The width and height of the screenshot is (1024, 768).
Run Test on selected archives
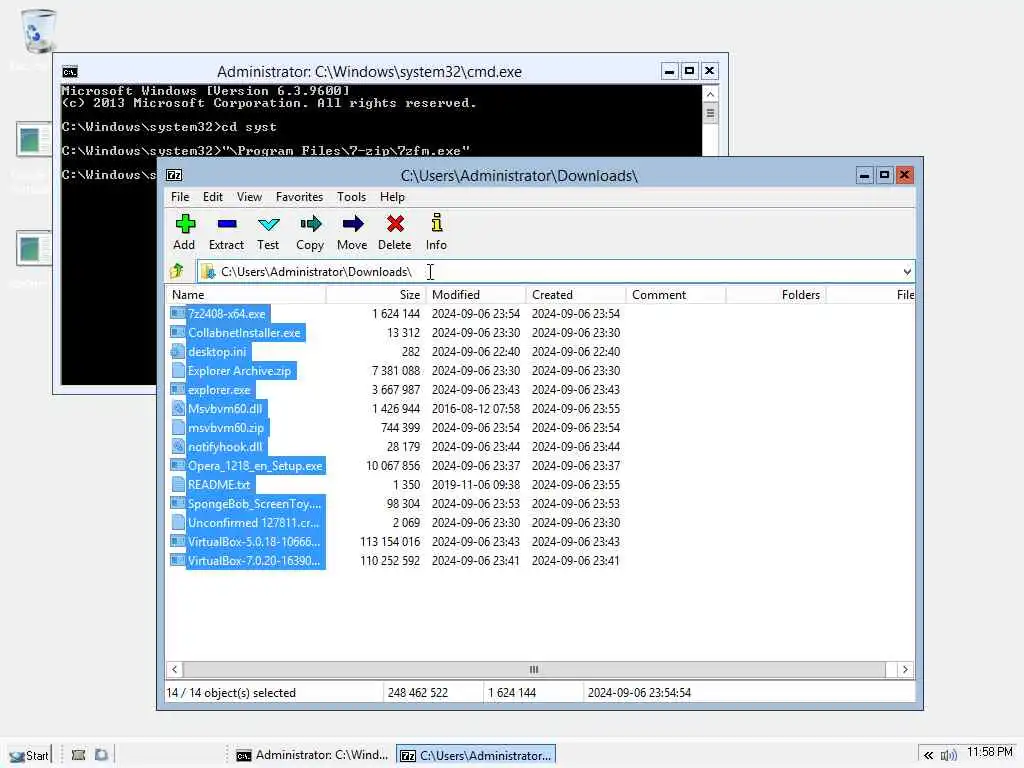click(x=268, y=232)
